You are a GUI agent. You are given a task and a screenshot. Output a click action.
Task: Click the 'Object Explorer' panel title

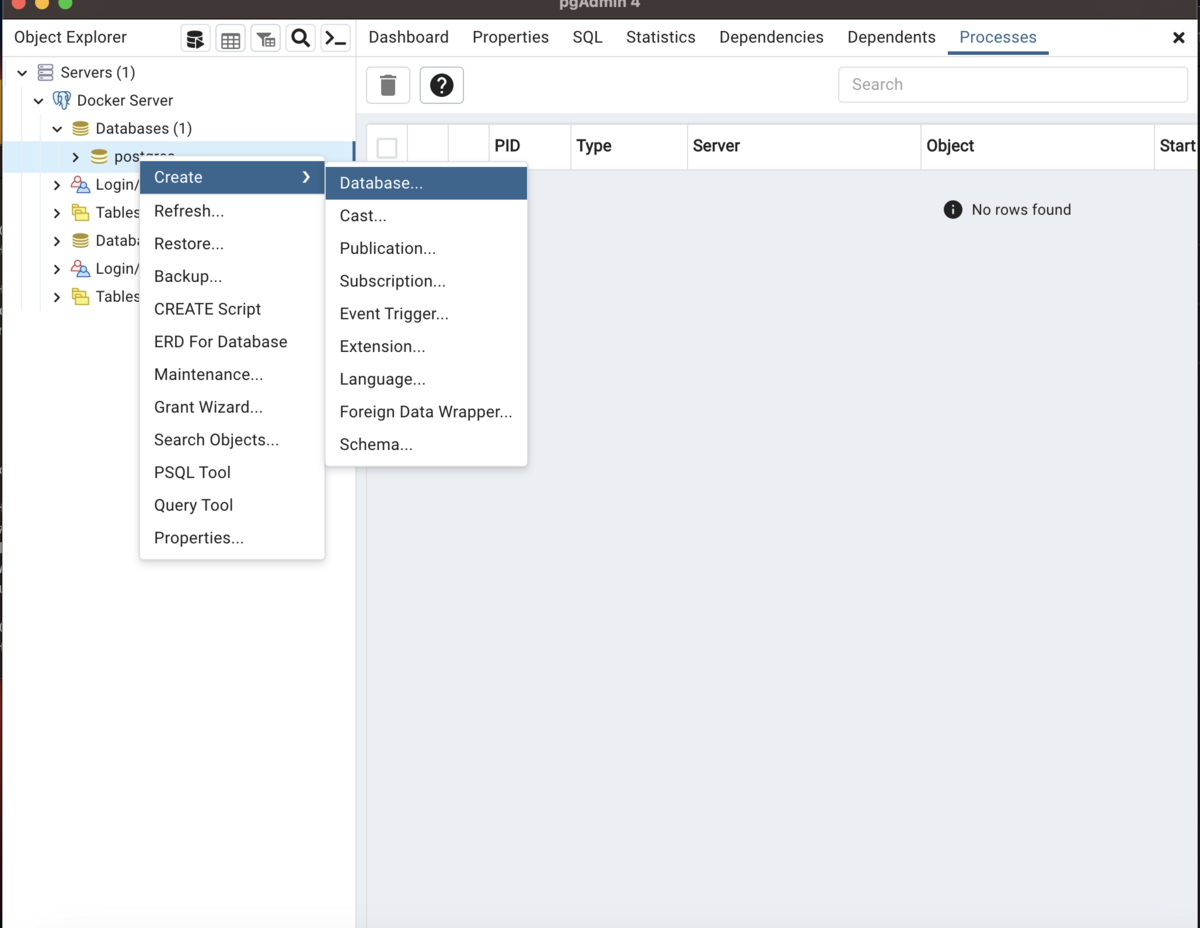coord(70,37)
